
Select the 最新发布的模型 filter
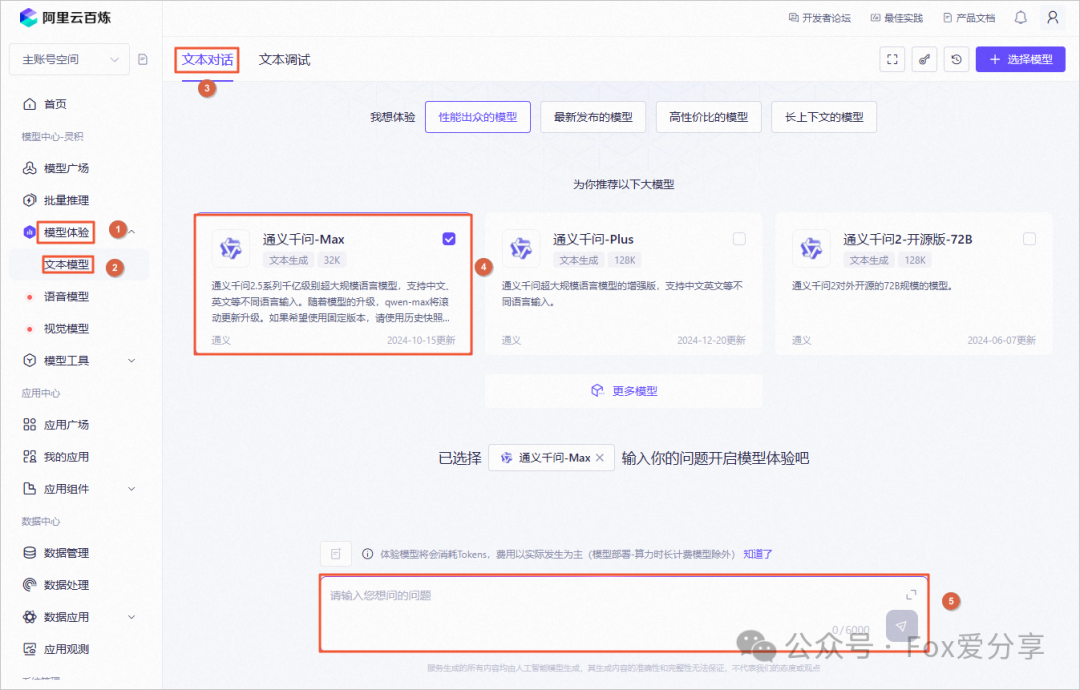[593, 117]
